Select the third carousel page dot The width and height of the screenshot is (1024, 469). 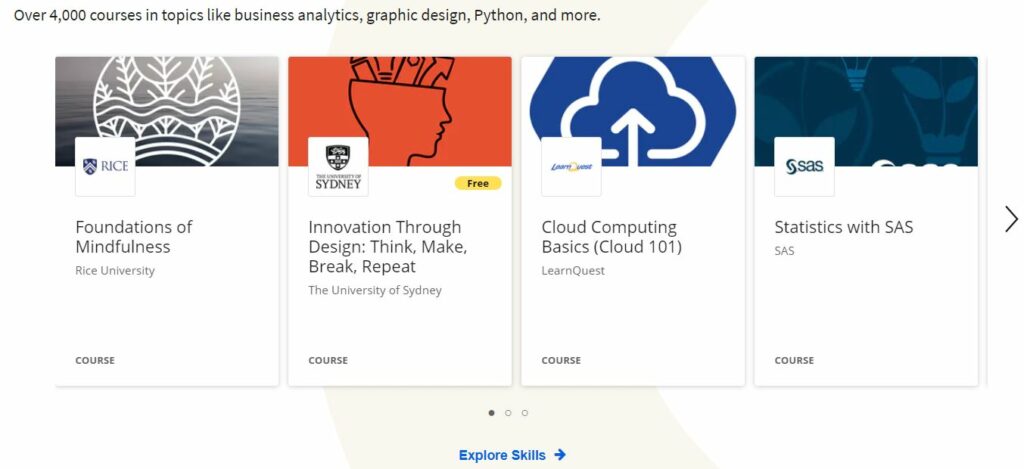point(525,413)
